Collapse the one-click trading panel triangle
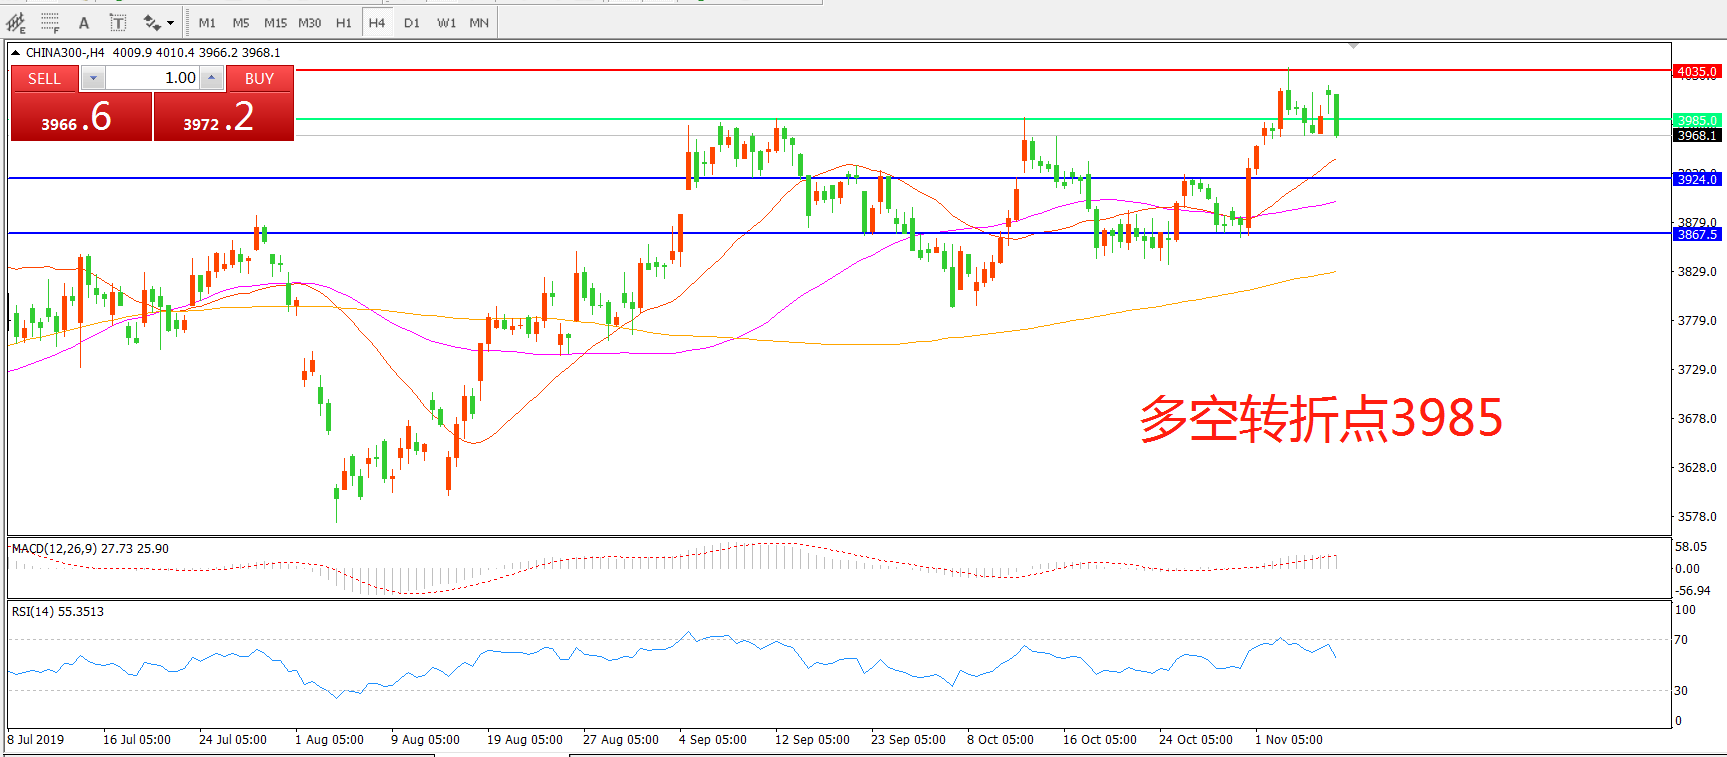Image resolution: width=1727 pixels, height=757 pixels. tap(16, 53)
